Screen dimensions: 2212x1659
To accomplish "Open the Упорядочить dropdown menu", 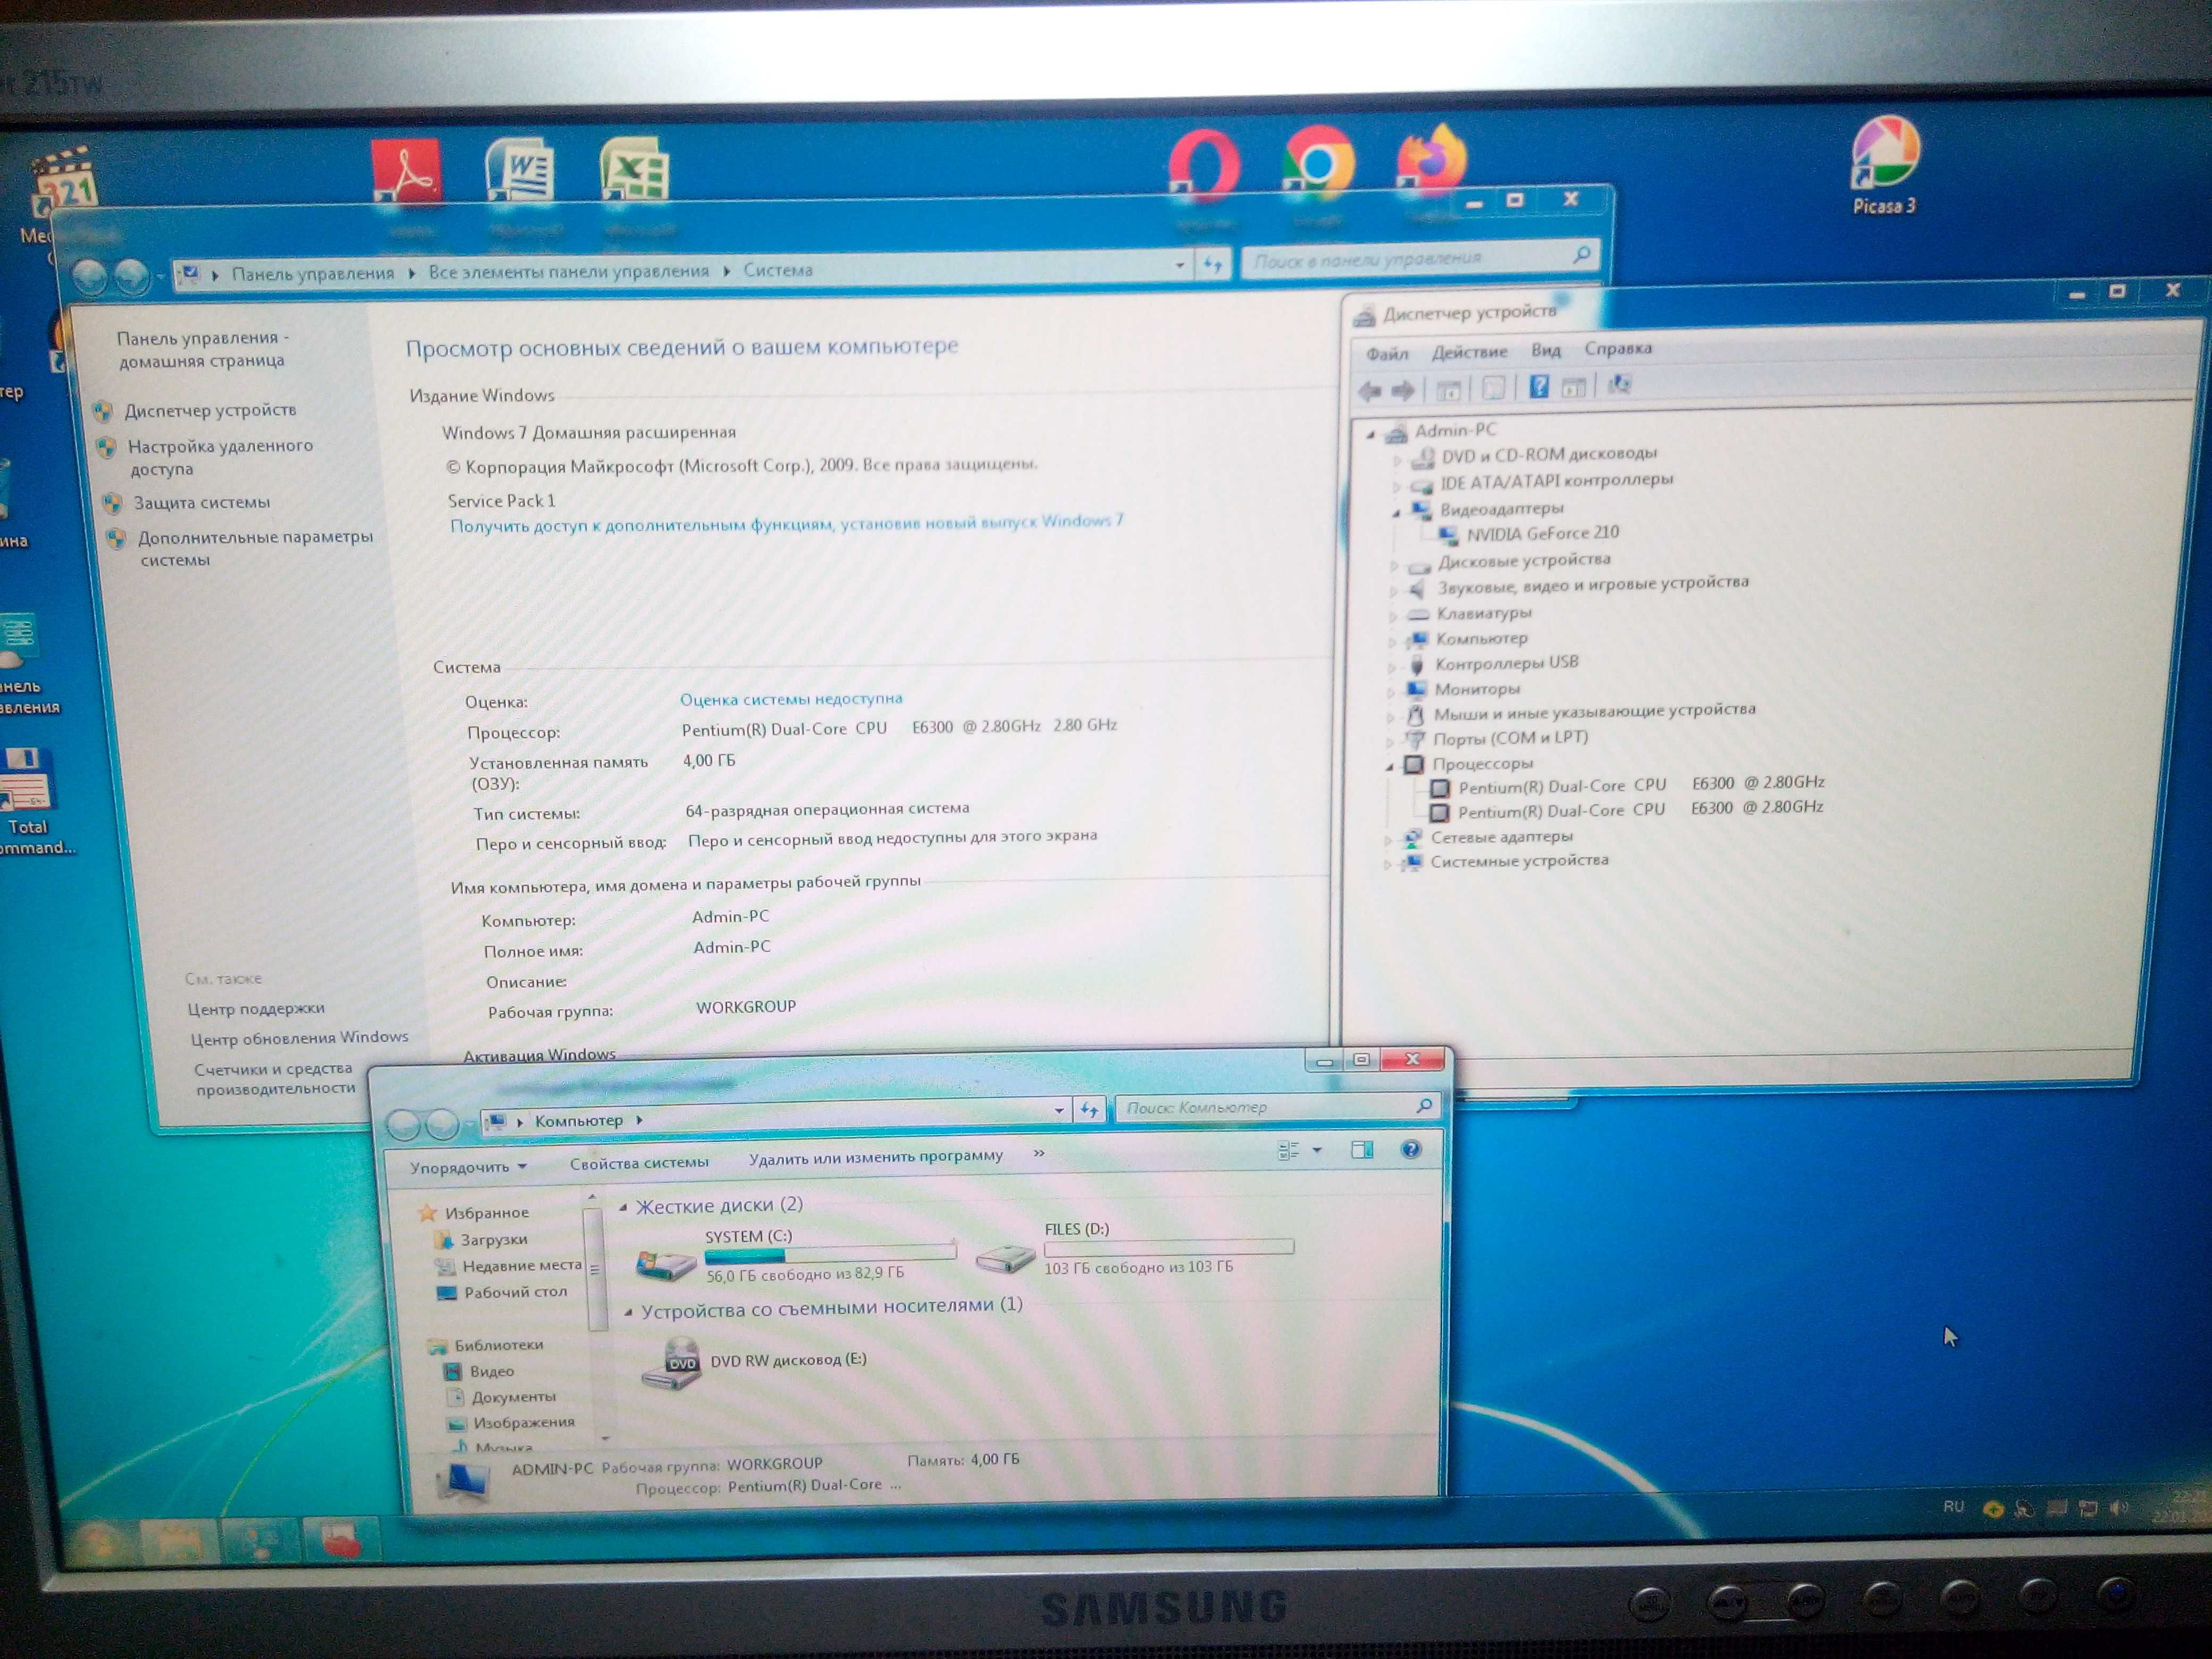I will [467, 1167].
